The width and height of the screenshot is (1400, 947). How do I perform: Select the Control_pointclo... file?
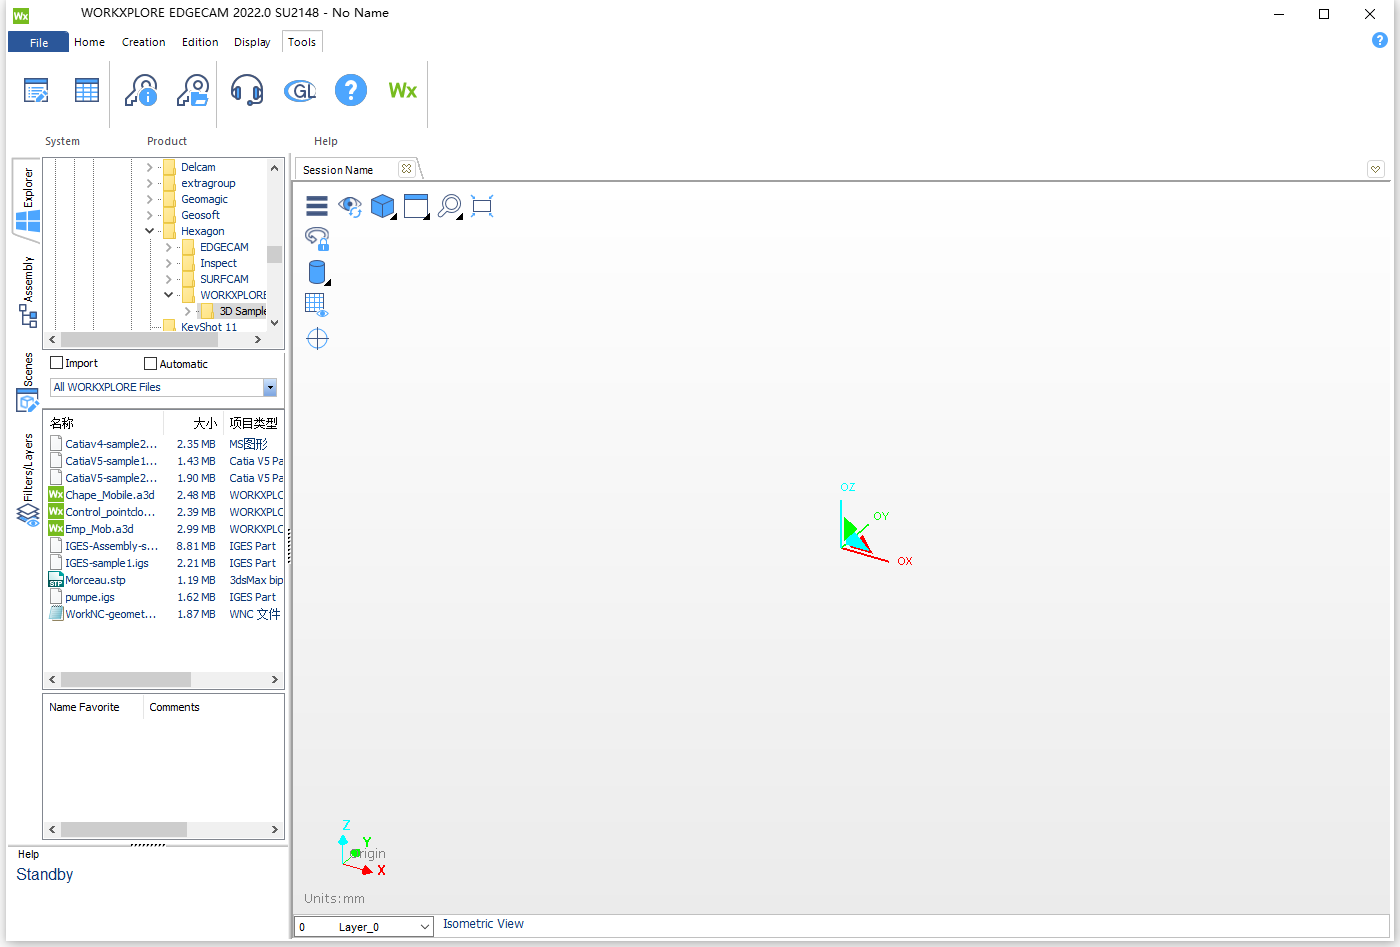point(110,512)
